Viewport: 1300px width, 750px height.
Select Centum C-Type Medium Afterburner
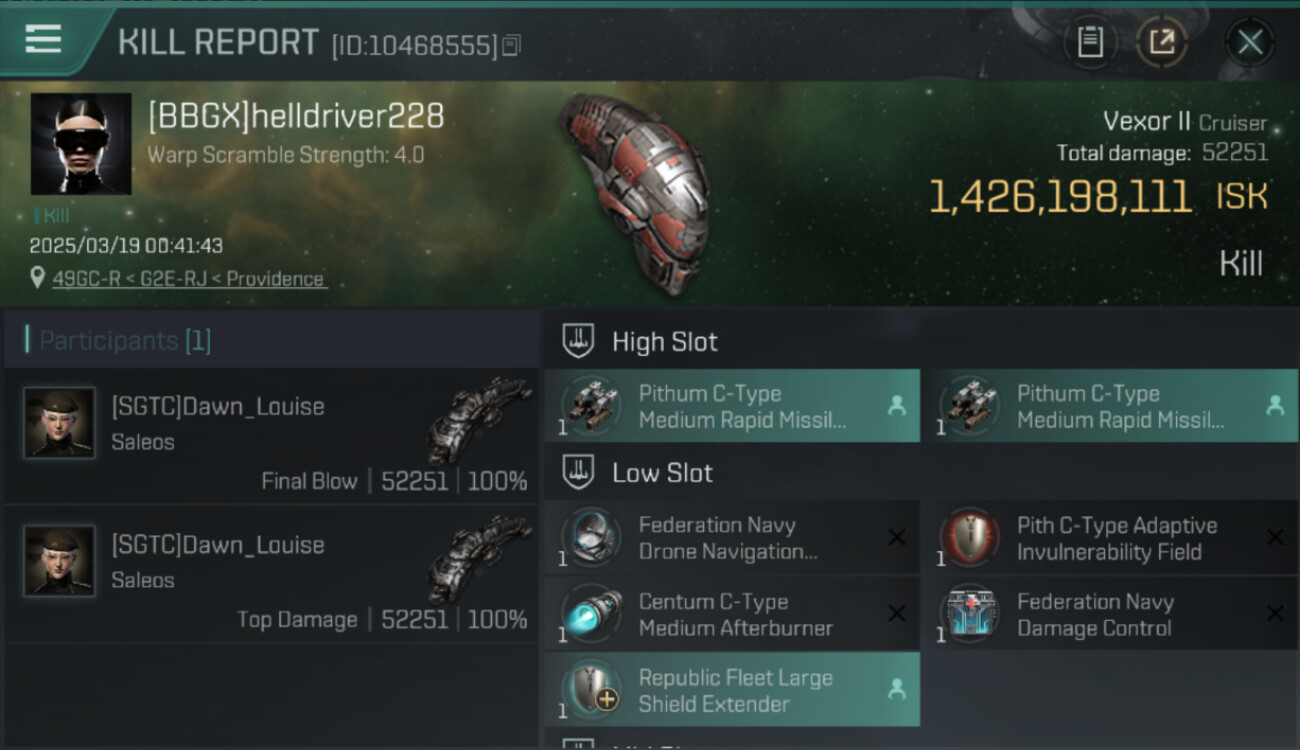[732, 614]
